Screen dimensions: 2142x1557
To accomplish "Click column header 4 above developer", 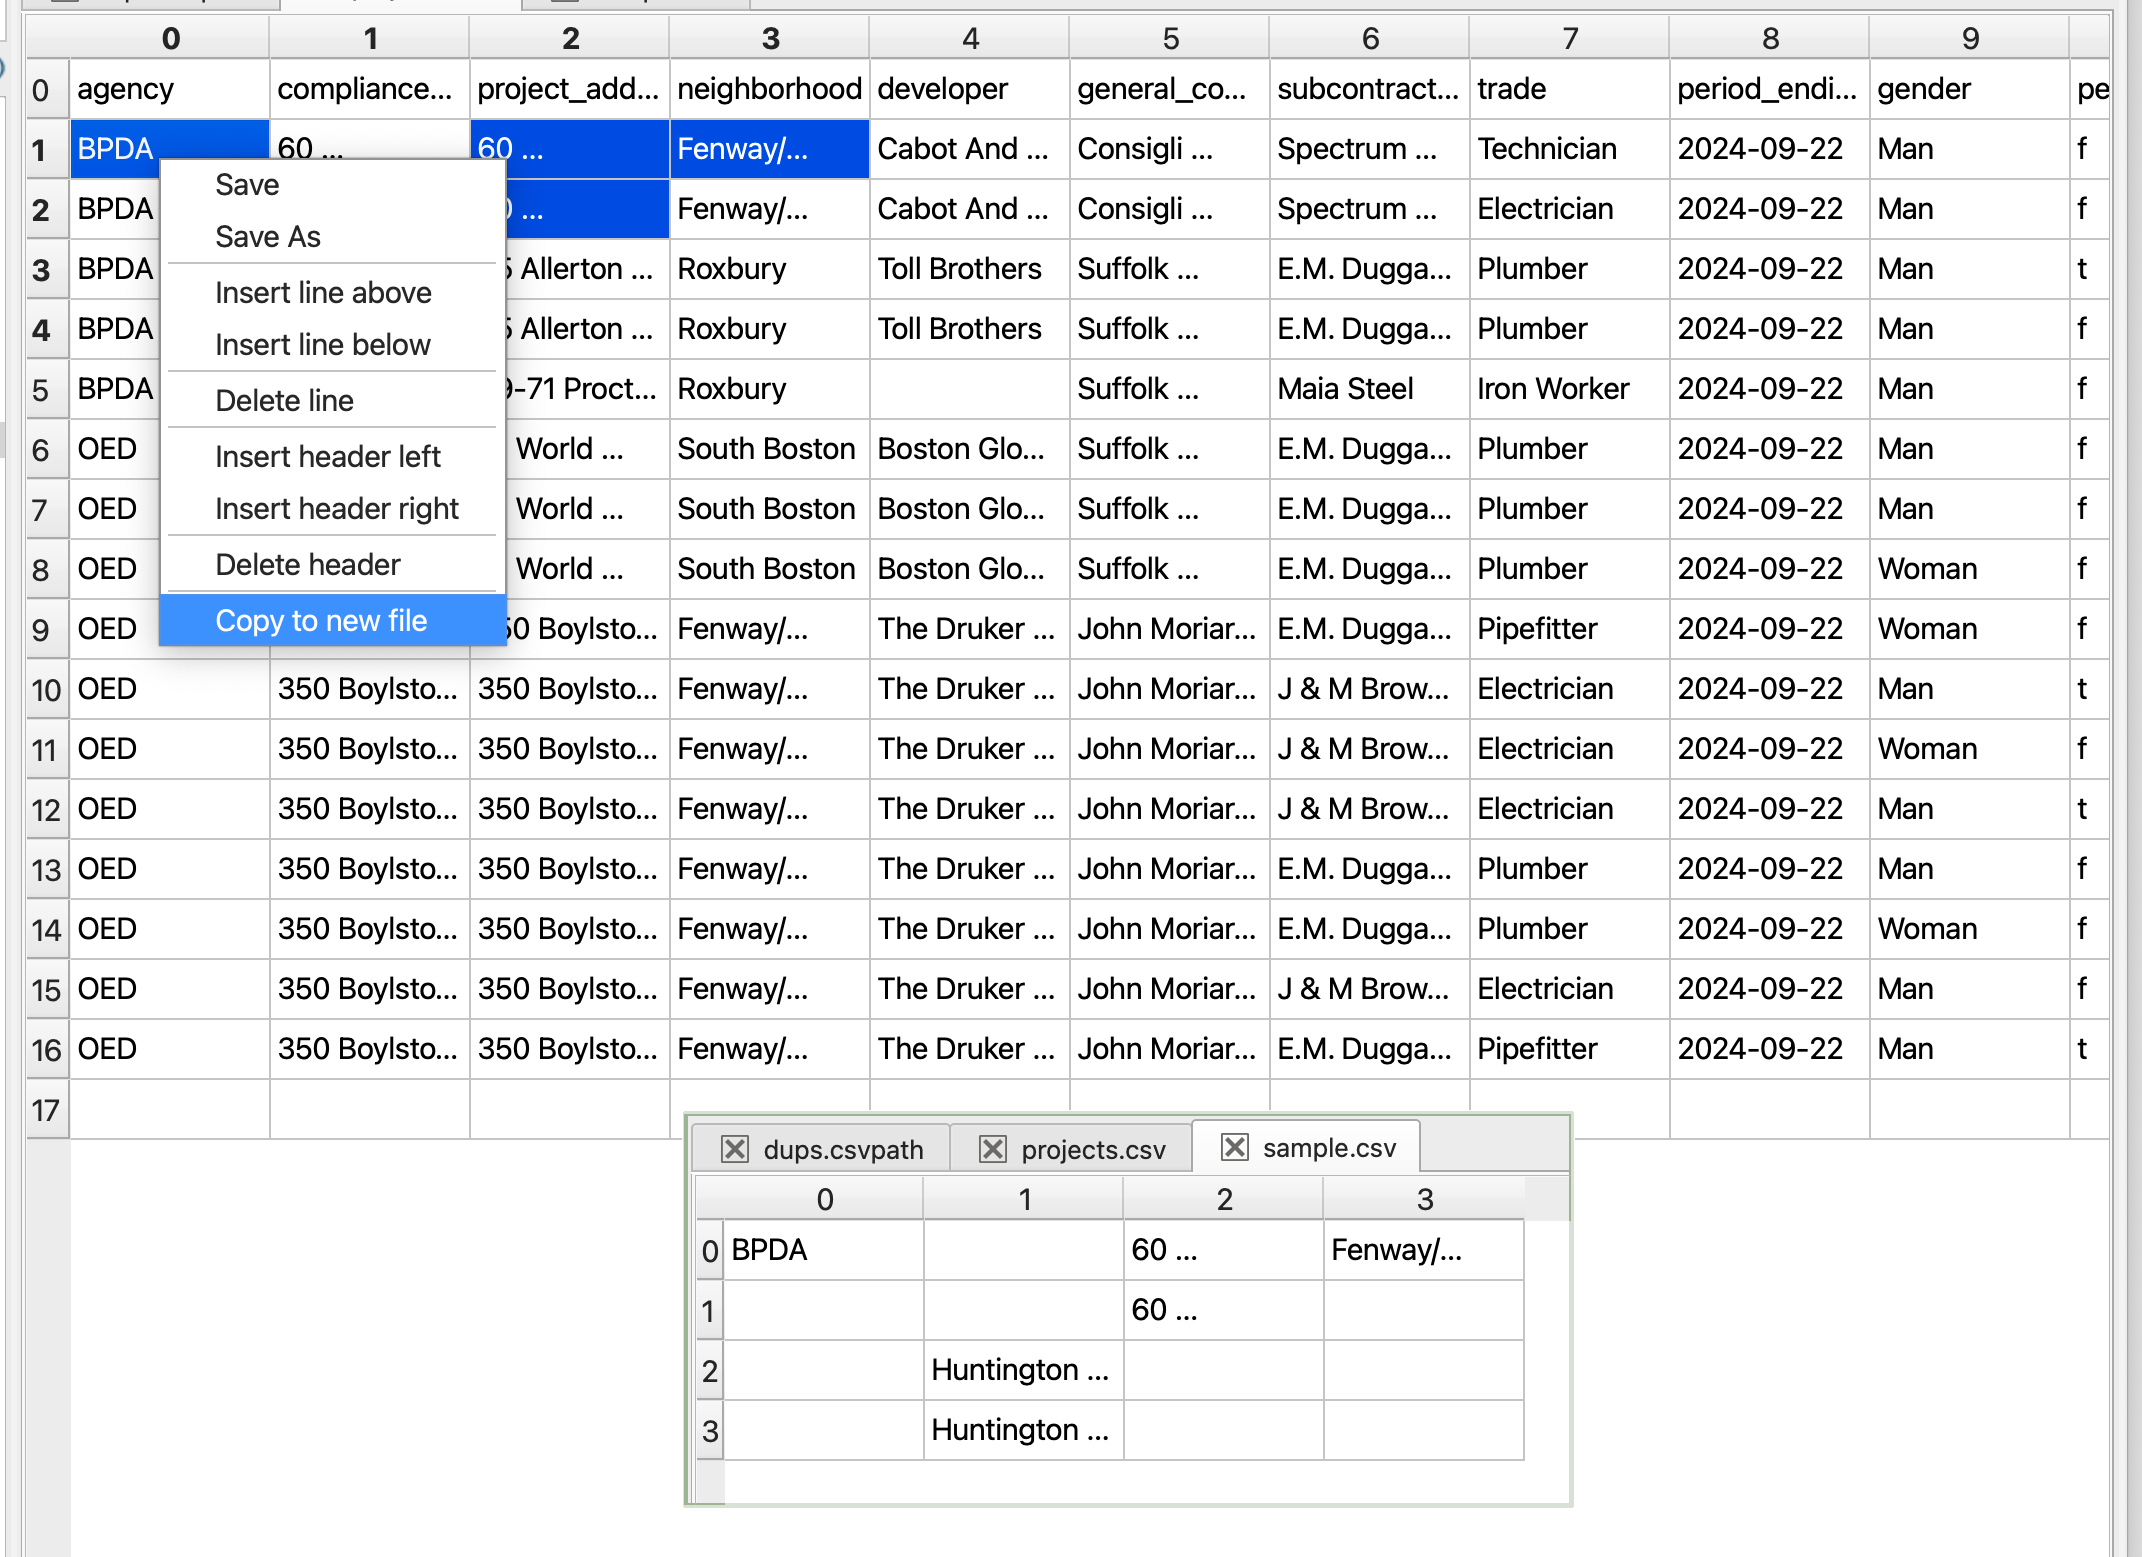I will pos(969,39).
